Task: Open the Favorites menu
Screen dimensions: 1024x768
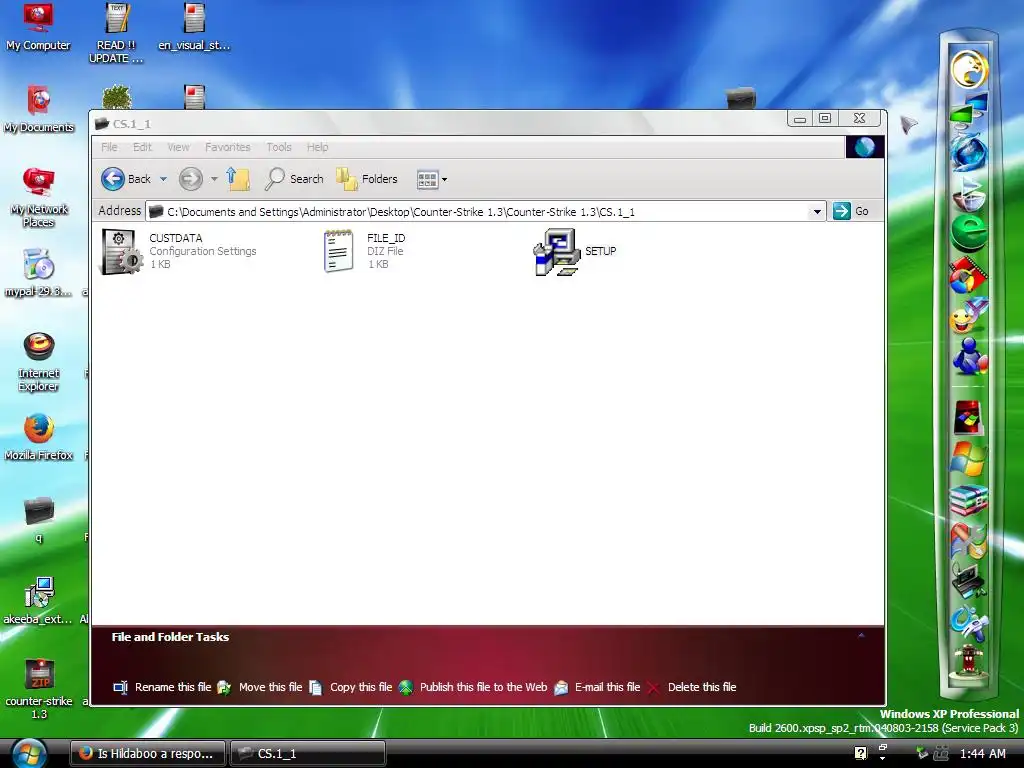Action: coord(227,147)
